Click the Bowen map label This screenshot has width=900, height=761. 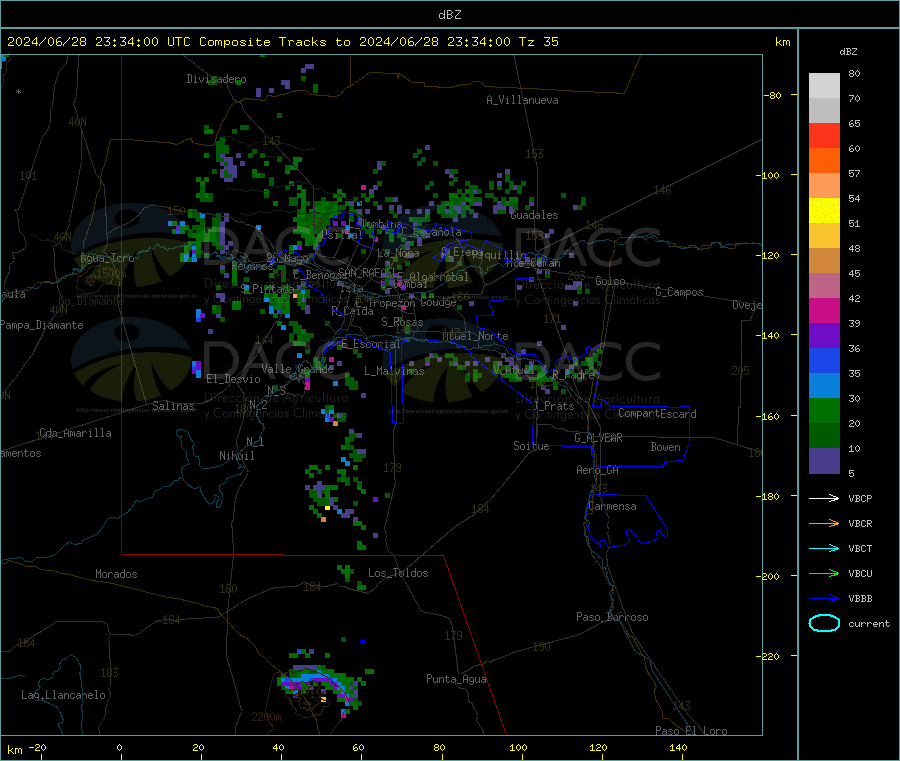coord(665,447)
